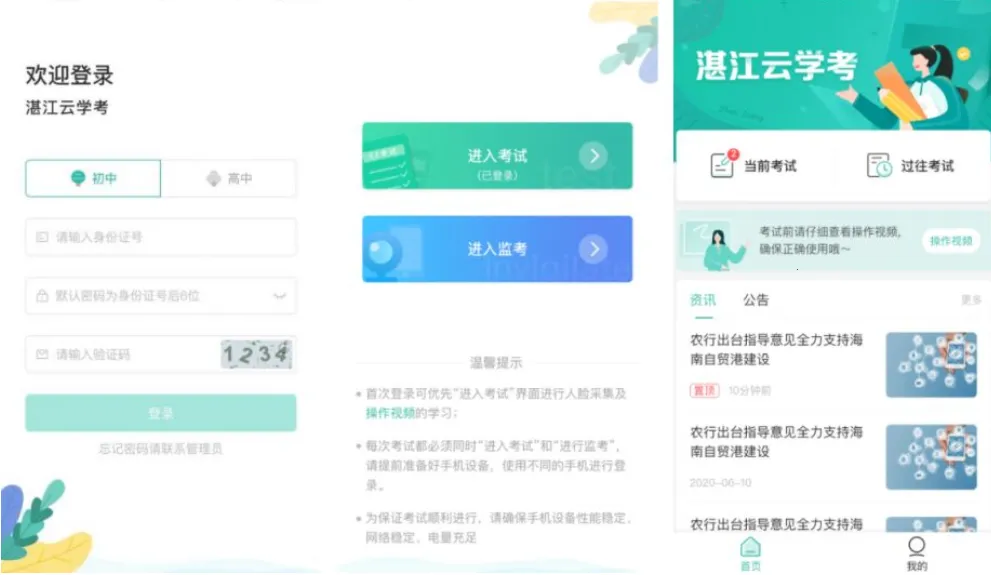Click the 请输入验证码 input field
The image size is (991, 575).
tap(123, 354)
